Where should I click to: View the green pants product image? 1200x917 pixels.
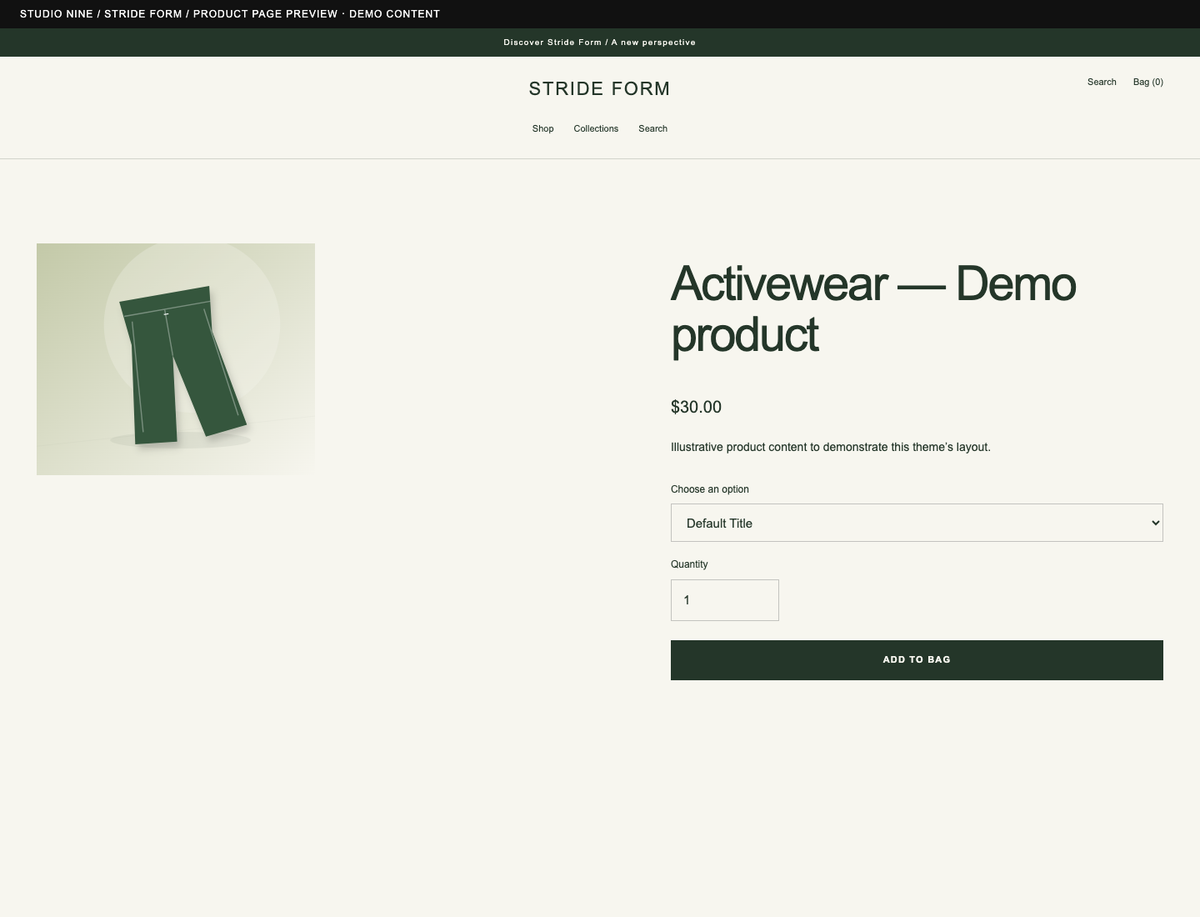pyautogui.click(x=176, y=359)
